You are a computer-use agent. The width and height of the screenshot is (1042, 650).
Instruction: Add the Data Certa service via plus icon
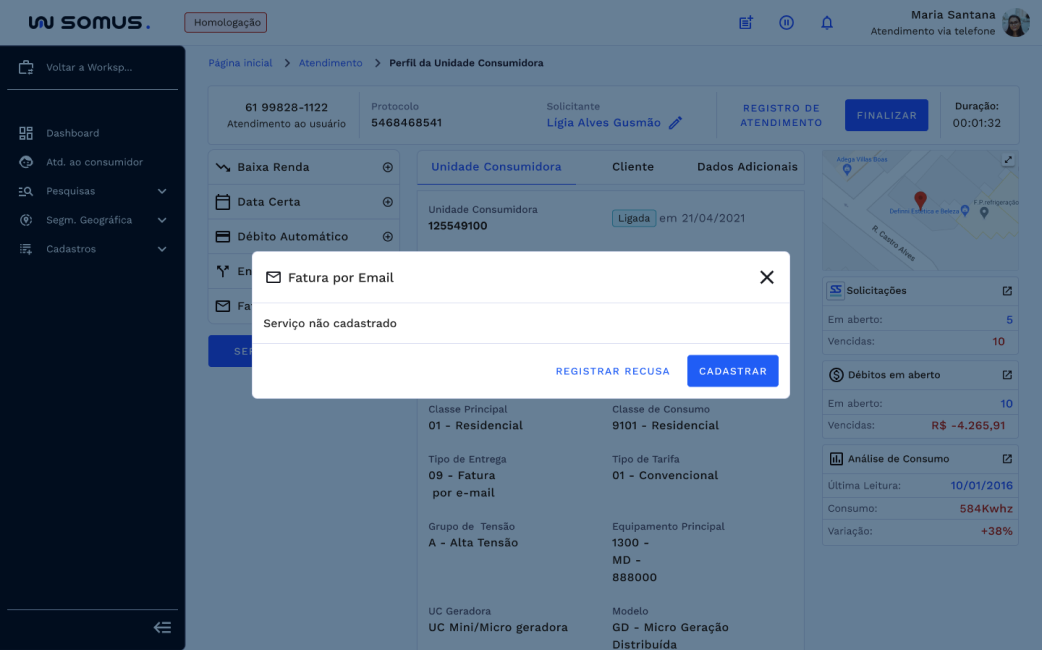point(387,202)
